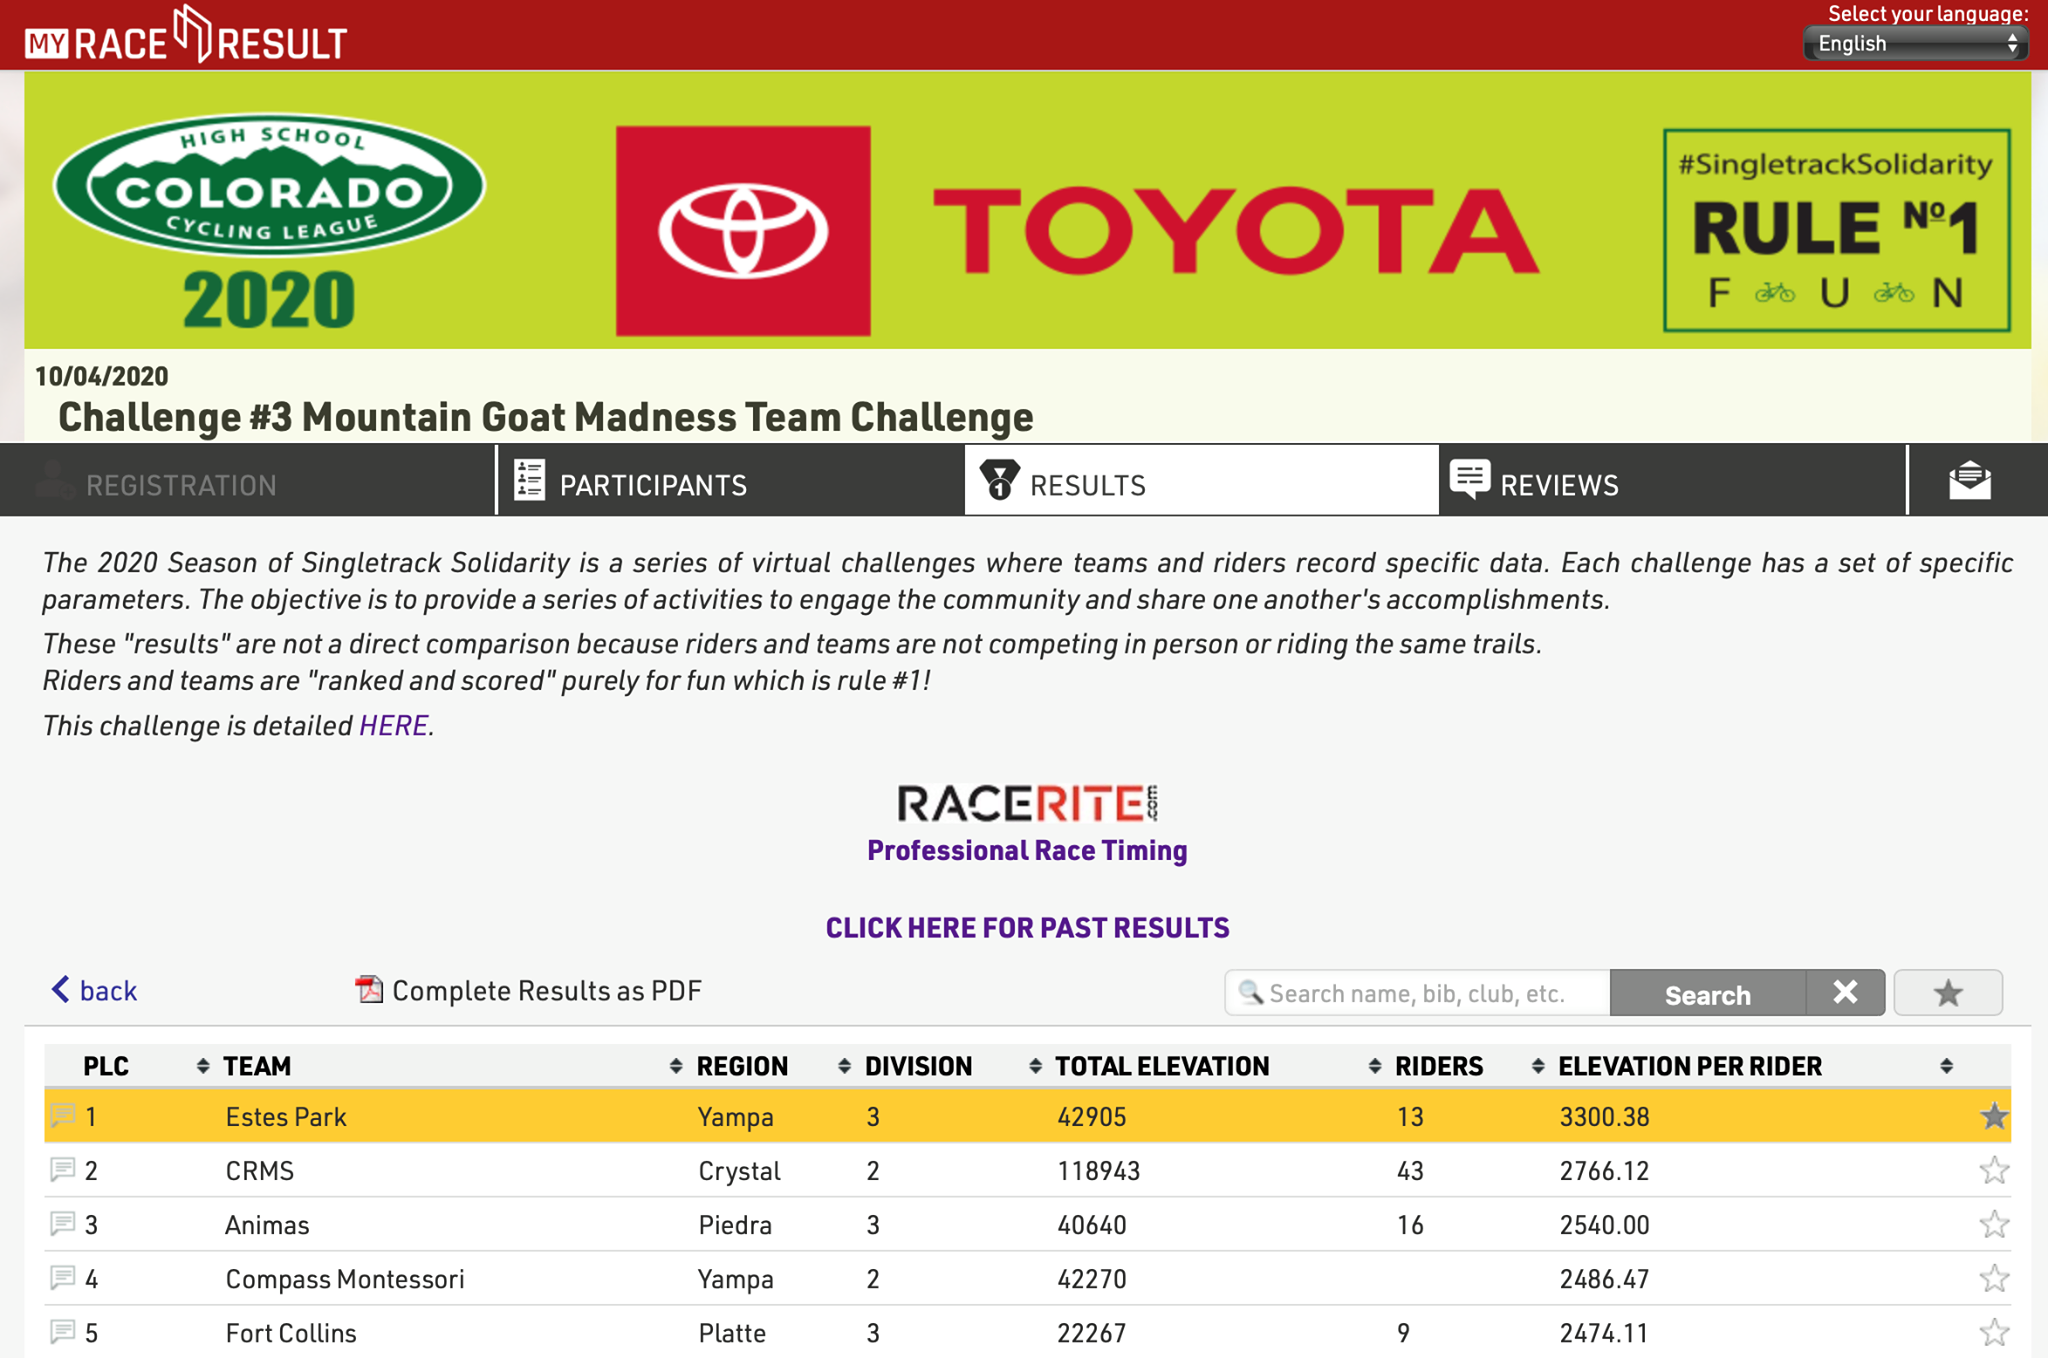
Task: Select the Results medal icon
Action: (999, 480)
